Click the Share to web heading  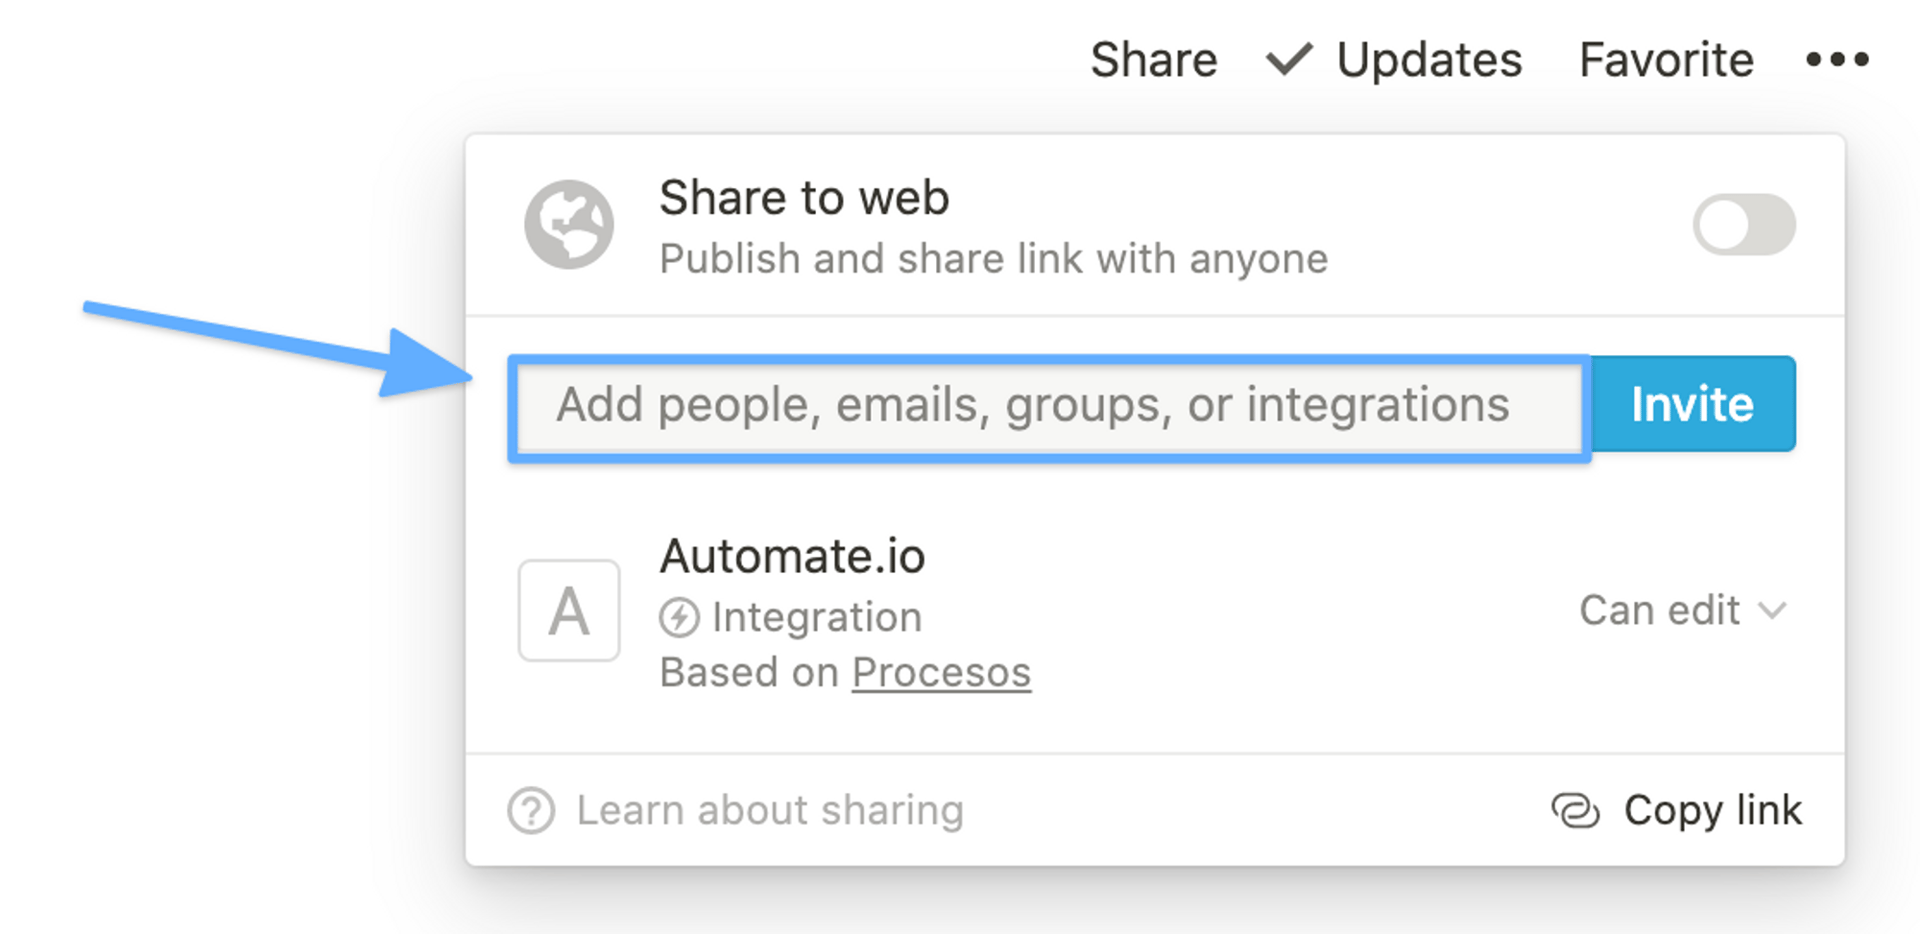(804, 197)
